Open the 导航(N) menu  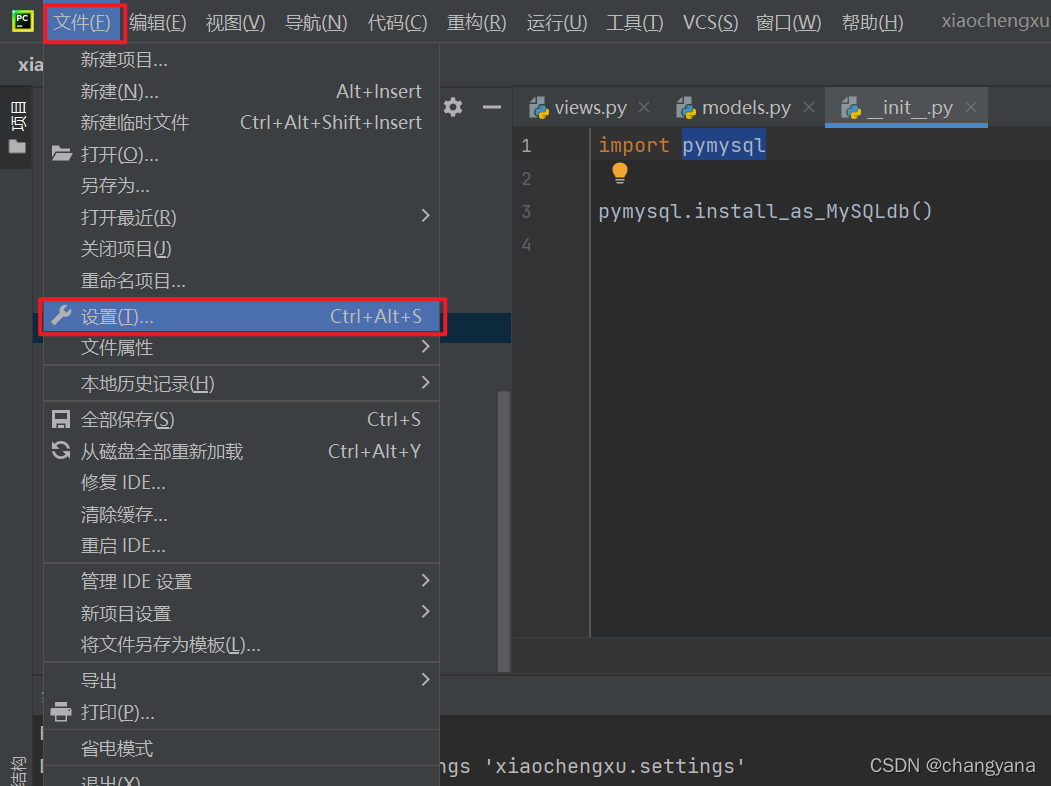pos(316,22)
